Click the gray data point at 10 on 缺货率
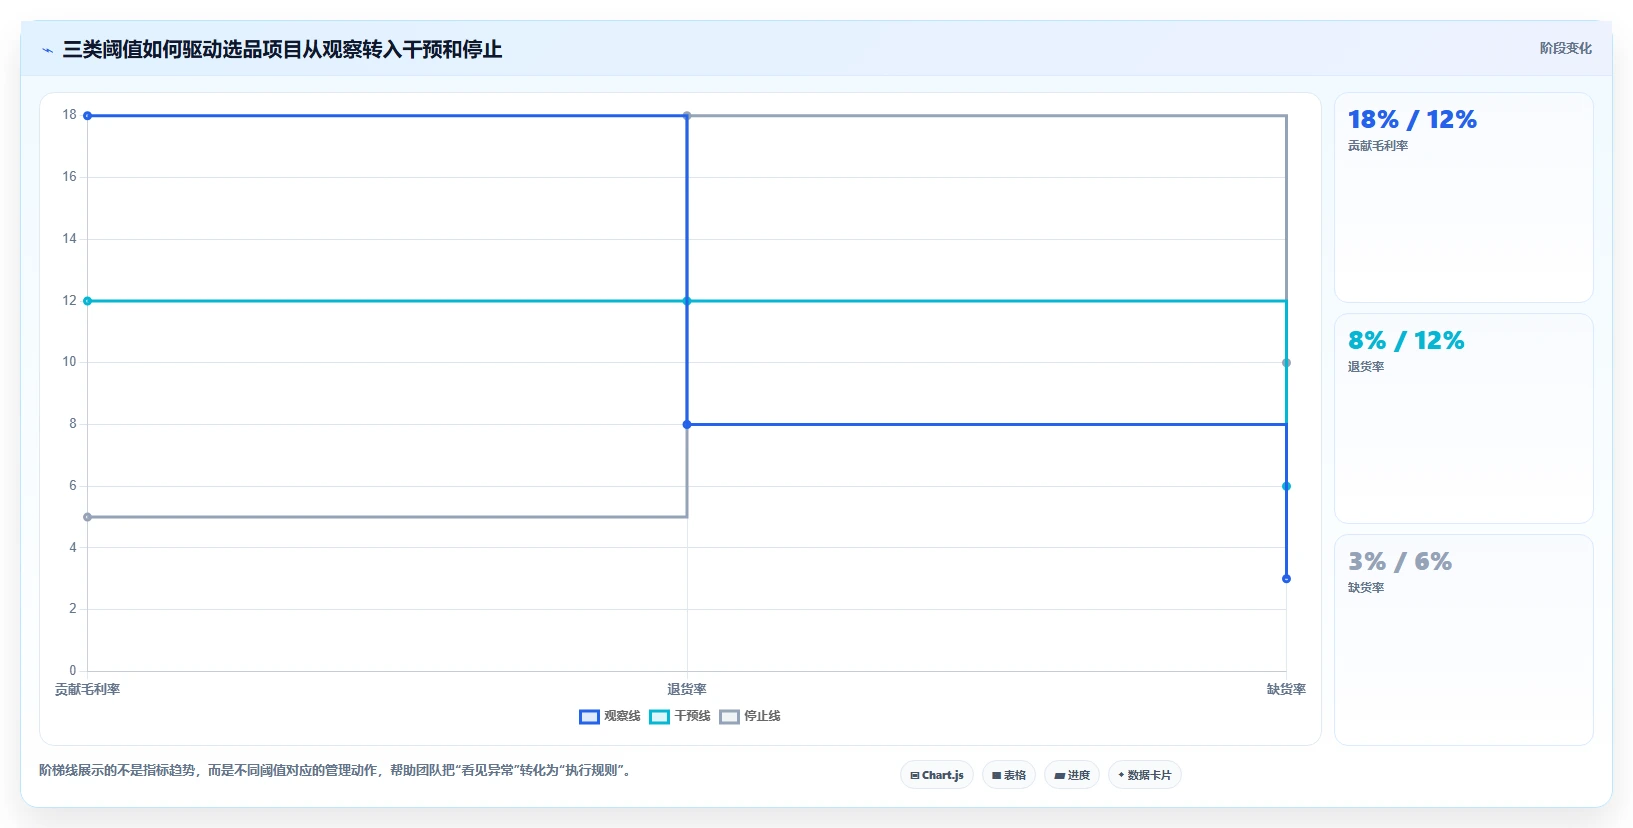This screenshot has width=1633, height=828. pyautogui.click(x=1286, y=363)
